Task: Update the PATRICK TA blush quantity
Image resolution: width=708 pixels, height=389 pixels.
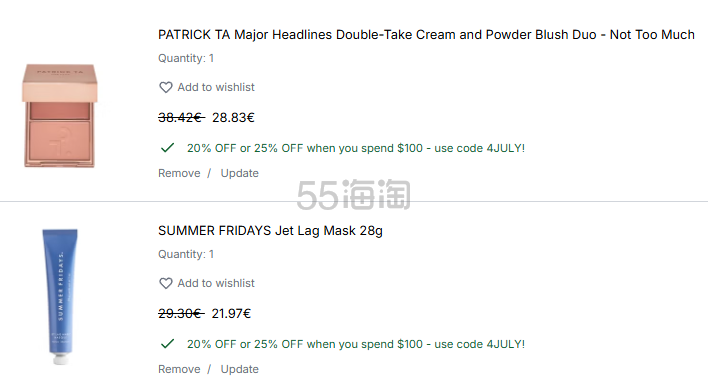Action: tap(239, 173)
